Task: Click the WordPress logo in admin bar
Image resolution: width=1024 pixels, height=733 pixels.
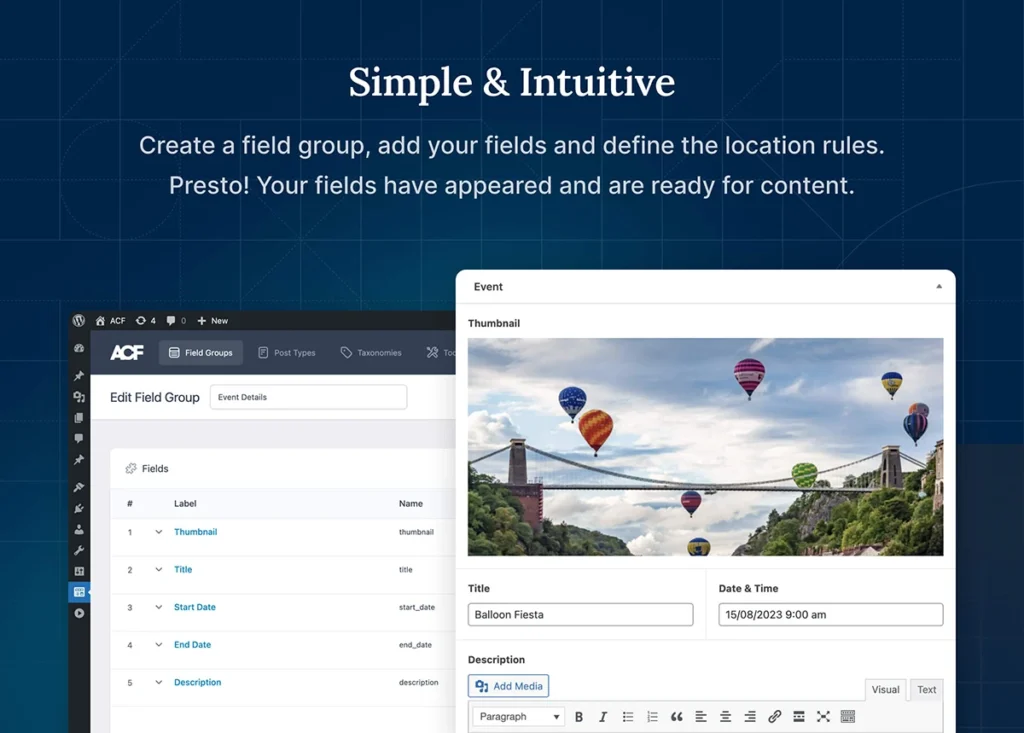Action: (79, 321)
